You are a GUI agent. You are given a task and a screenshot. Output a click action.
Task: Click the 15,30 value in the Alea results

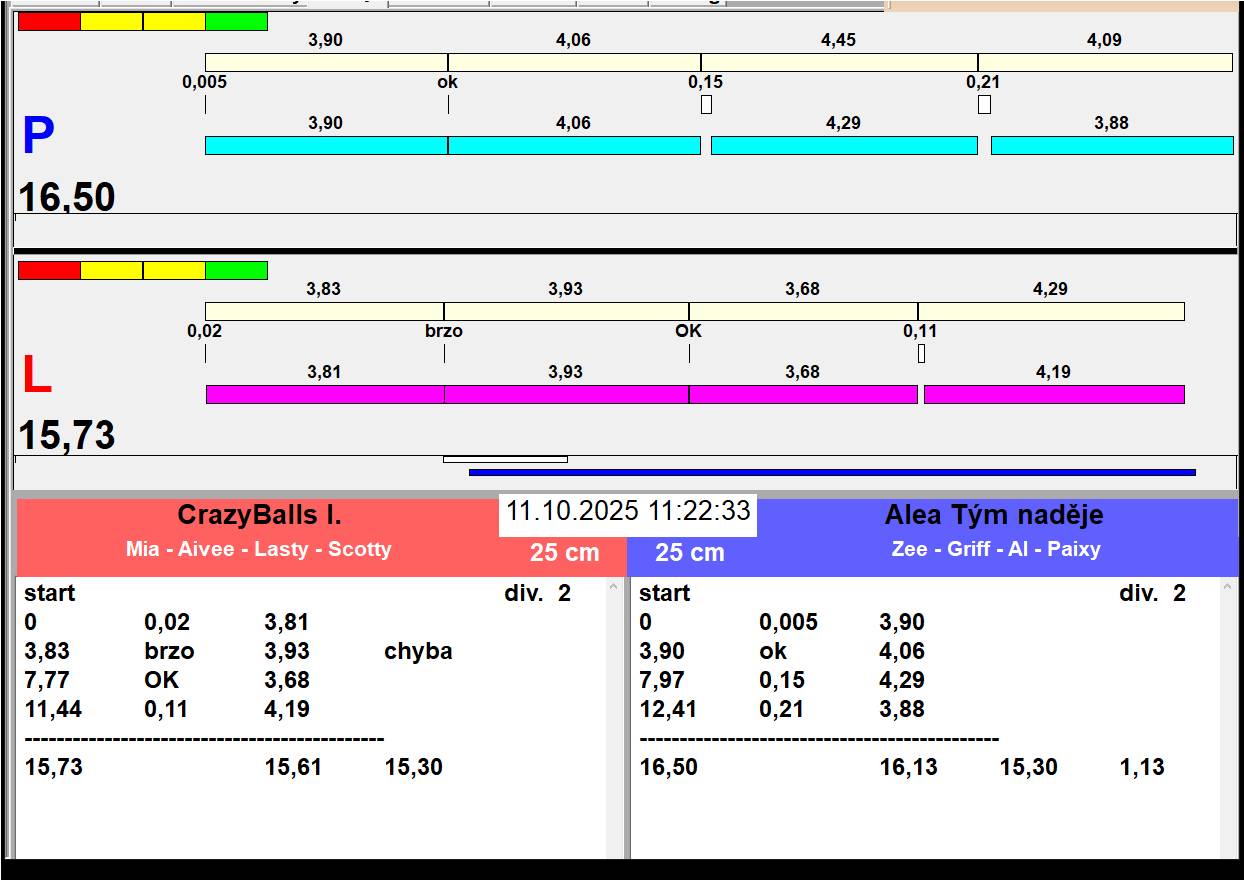click(1028, 767)
